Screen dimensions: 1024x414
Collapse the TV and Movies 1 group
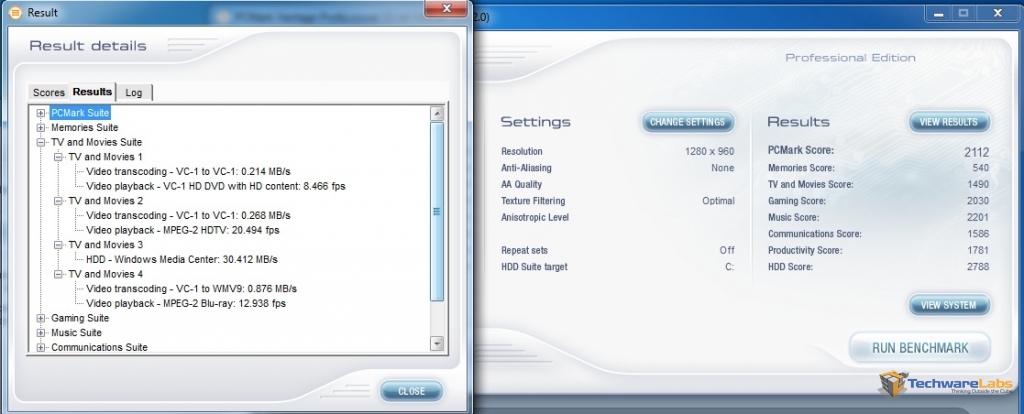58,157
